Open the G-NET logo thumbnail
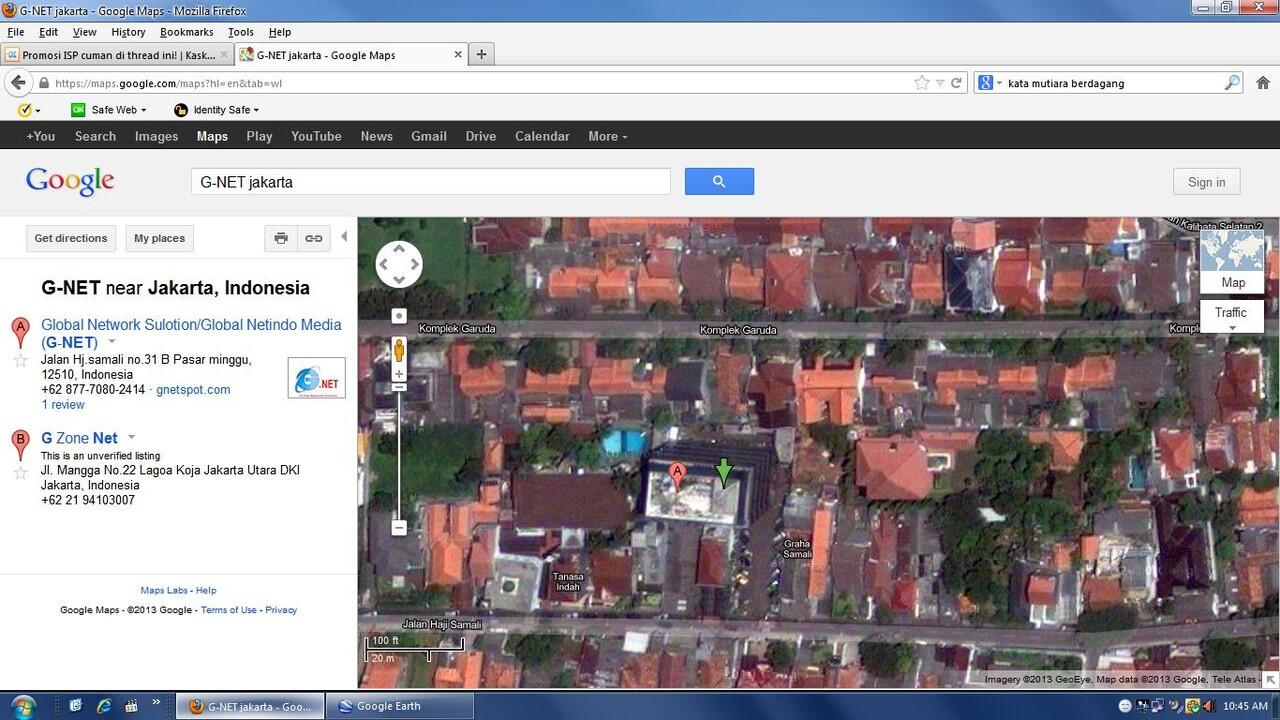Image resolution: width=1280 pixels, height=720 pixels. pyautogui.click(x=316, y=378)
